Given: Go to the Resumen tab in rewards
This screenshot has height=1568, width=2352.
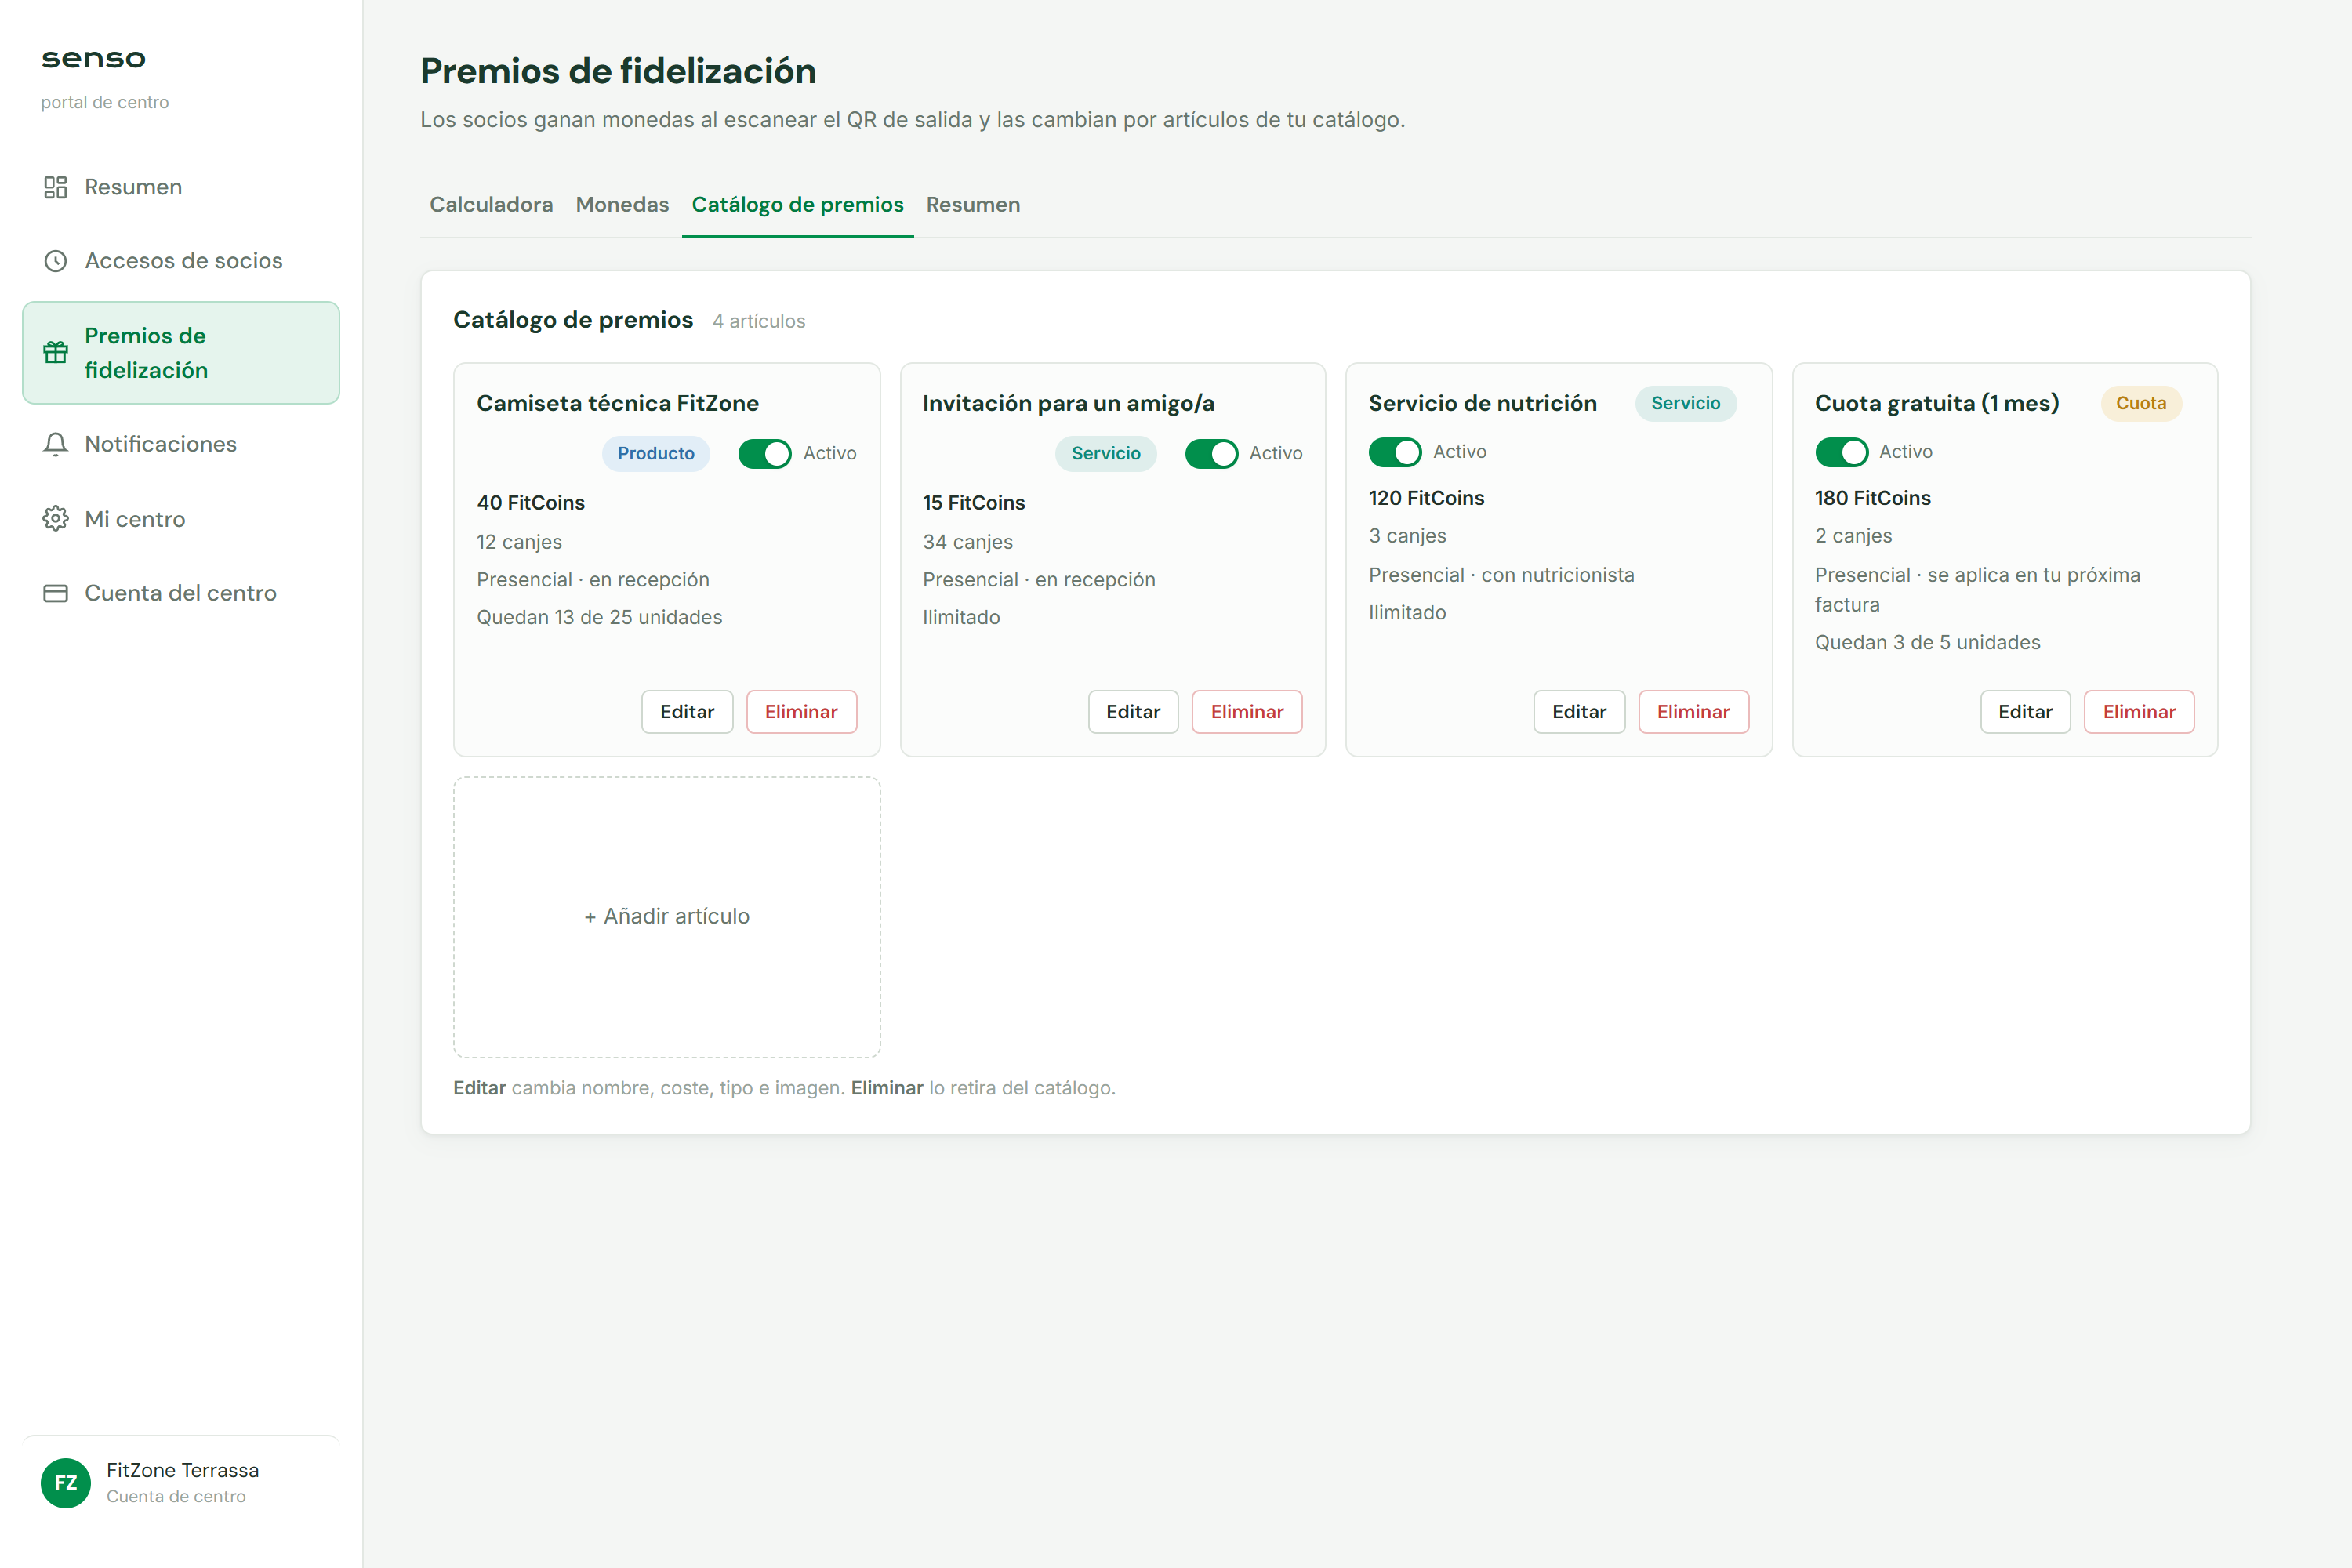Looking at the screenshot, I should pos(973,205).
